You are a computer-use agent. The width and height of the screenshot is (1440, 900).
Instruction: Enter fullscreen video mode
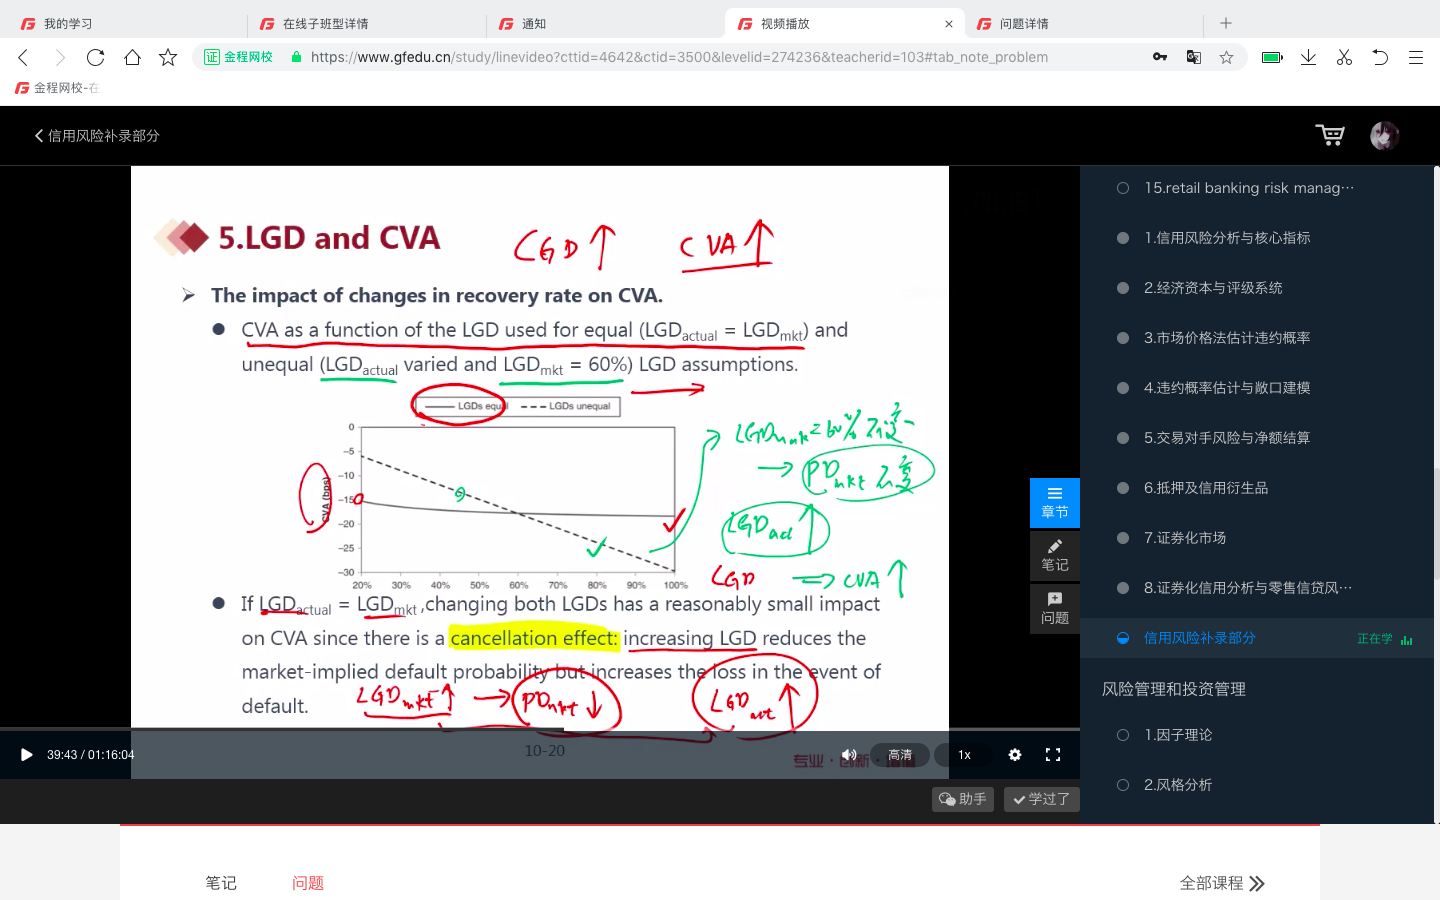coord(1053,755)
